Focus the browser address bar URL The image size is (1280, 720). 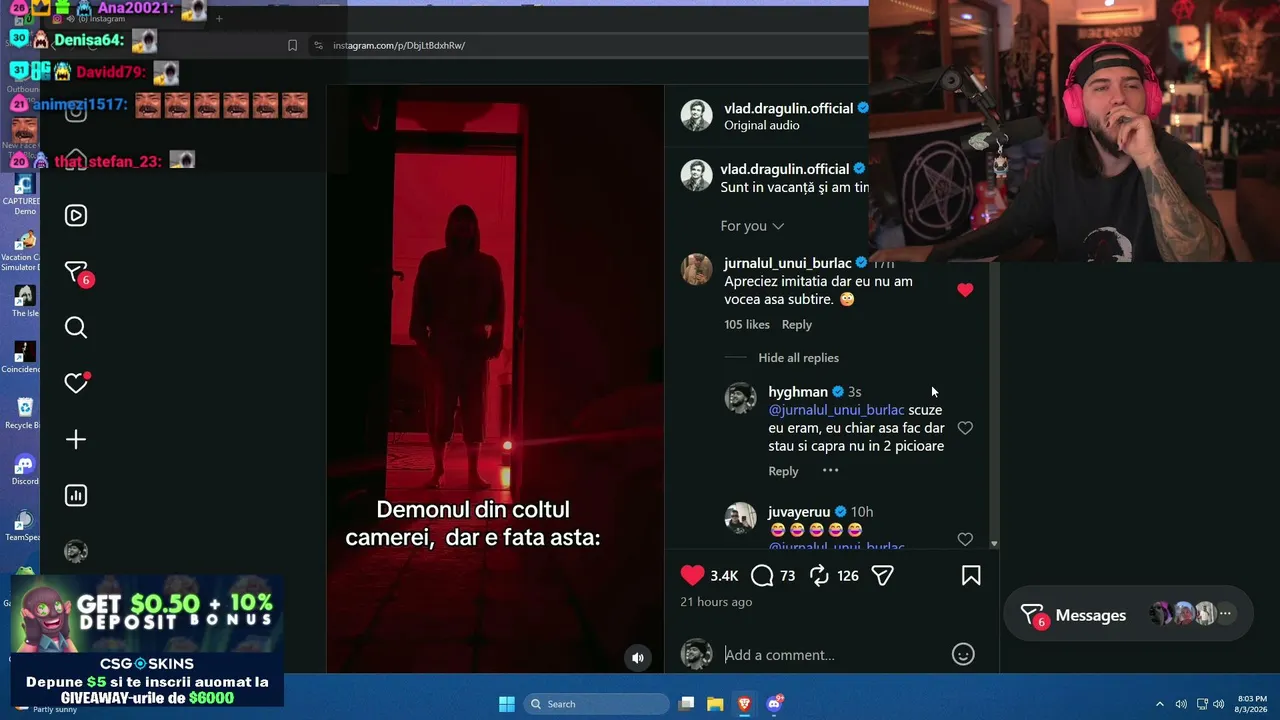pyautogui.click(x=399, y=45)
